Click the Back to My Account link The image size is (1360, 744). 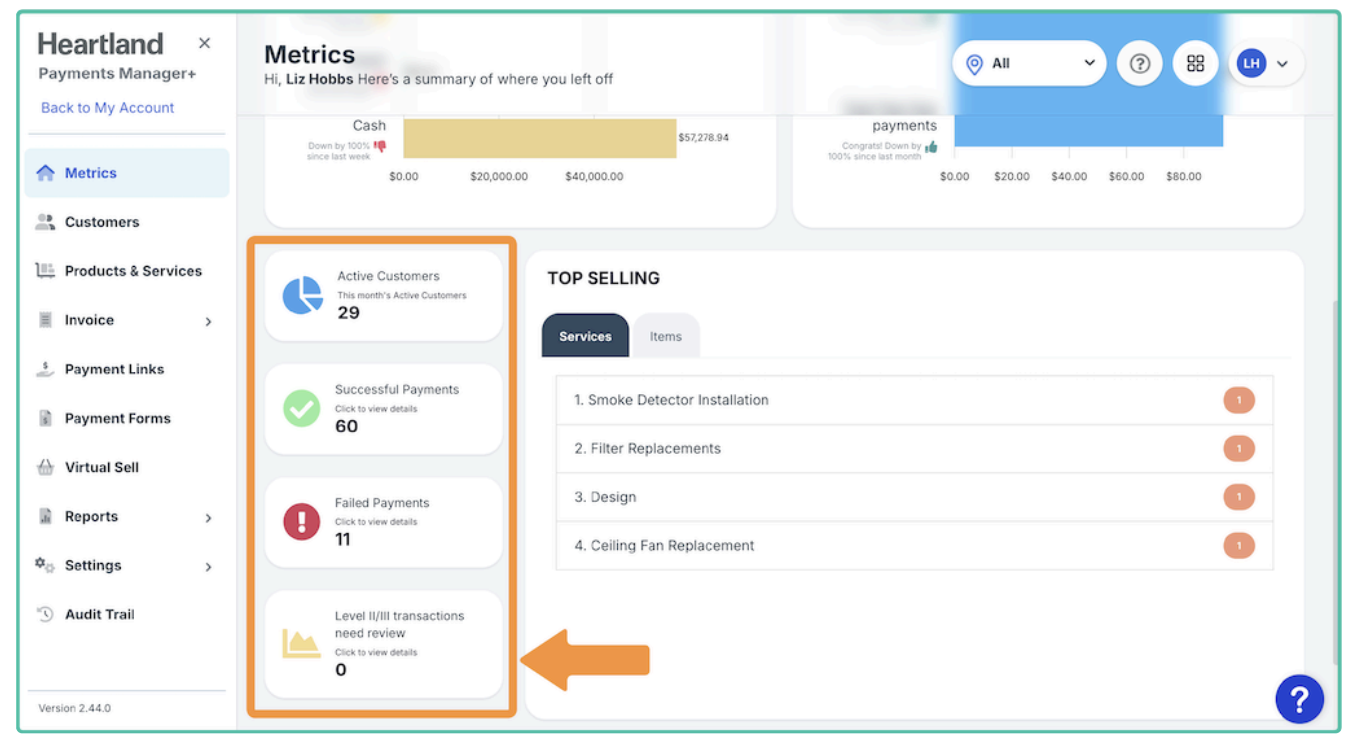[x=107, y=108]
